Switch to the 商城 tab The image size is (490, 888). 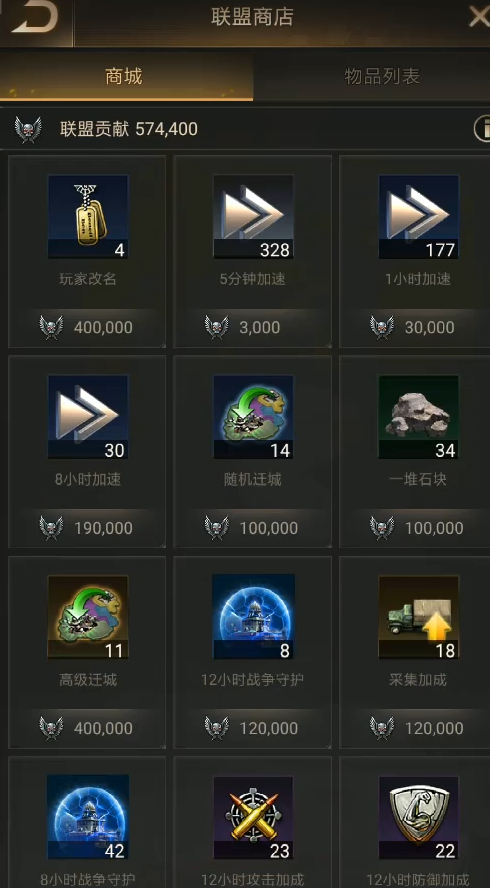pos(123,76)
